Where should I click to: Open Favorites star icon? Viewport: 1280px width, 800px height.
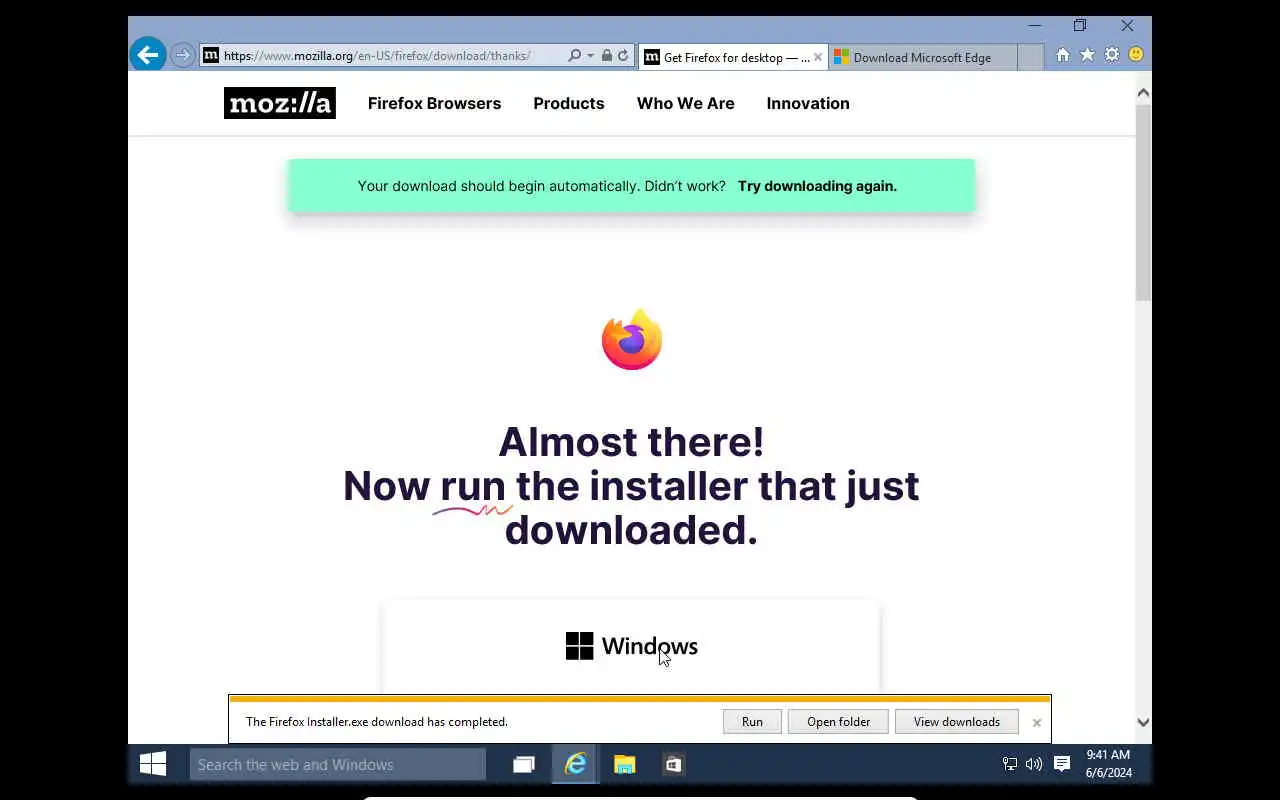point(1087,55)
